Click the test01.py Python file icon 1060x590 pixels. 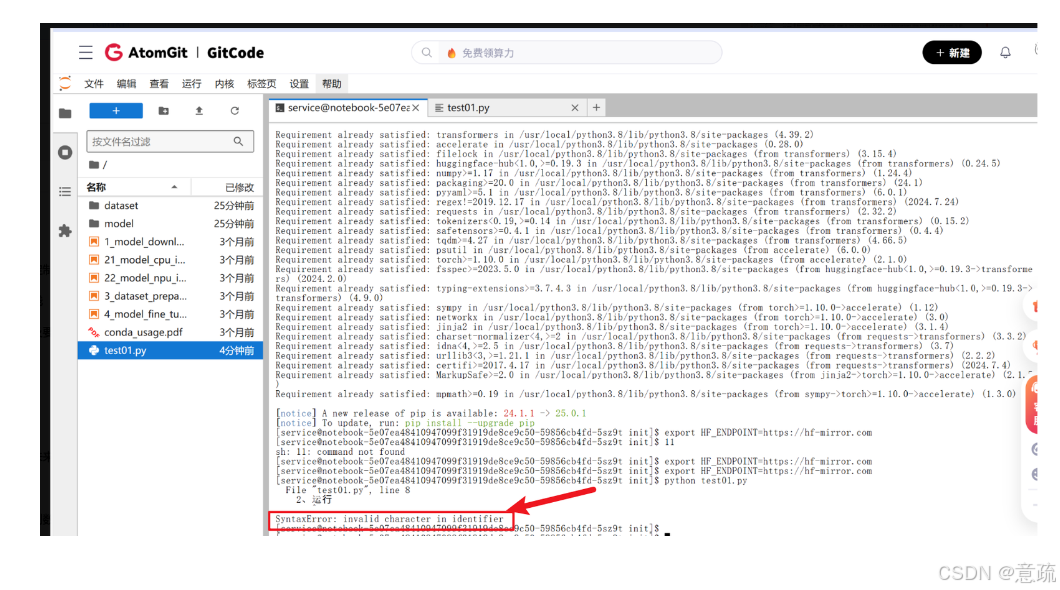(x=94, y=351)
